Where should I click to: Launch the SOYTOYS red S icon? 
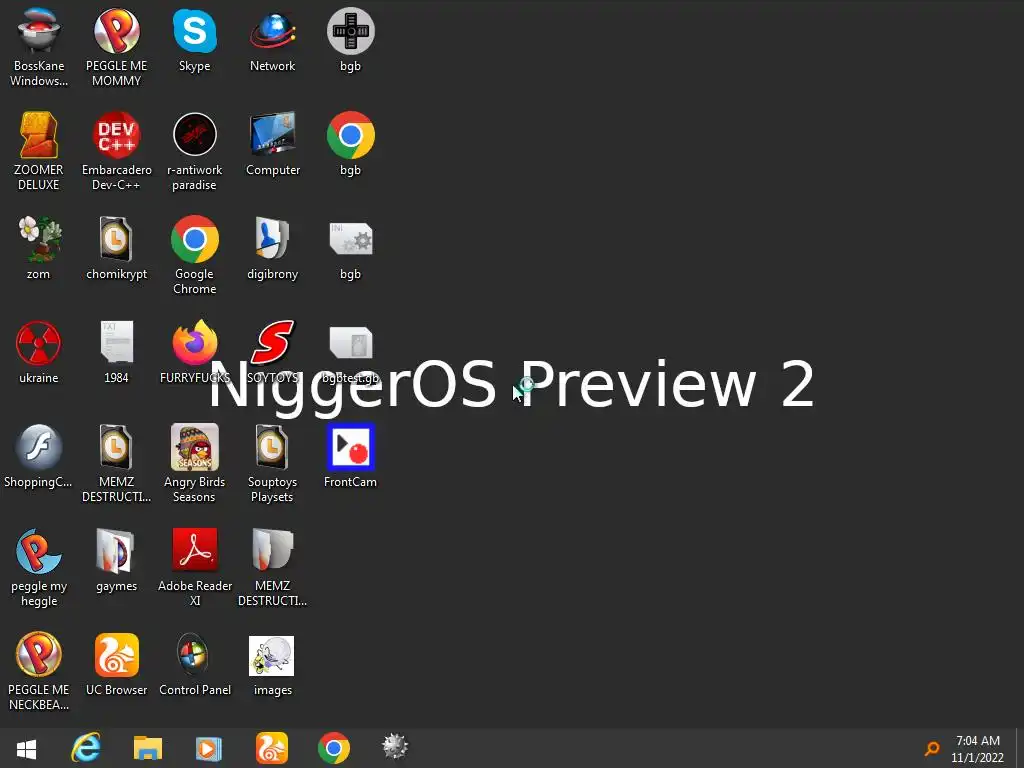(272, 352)
